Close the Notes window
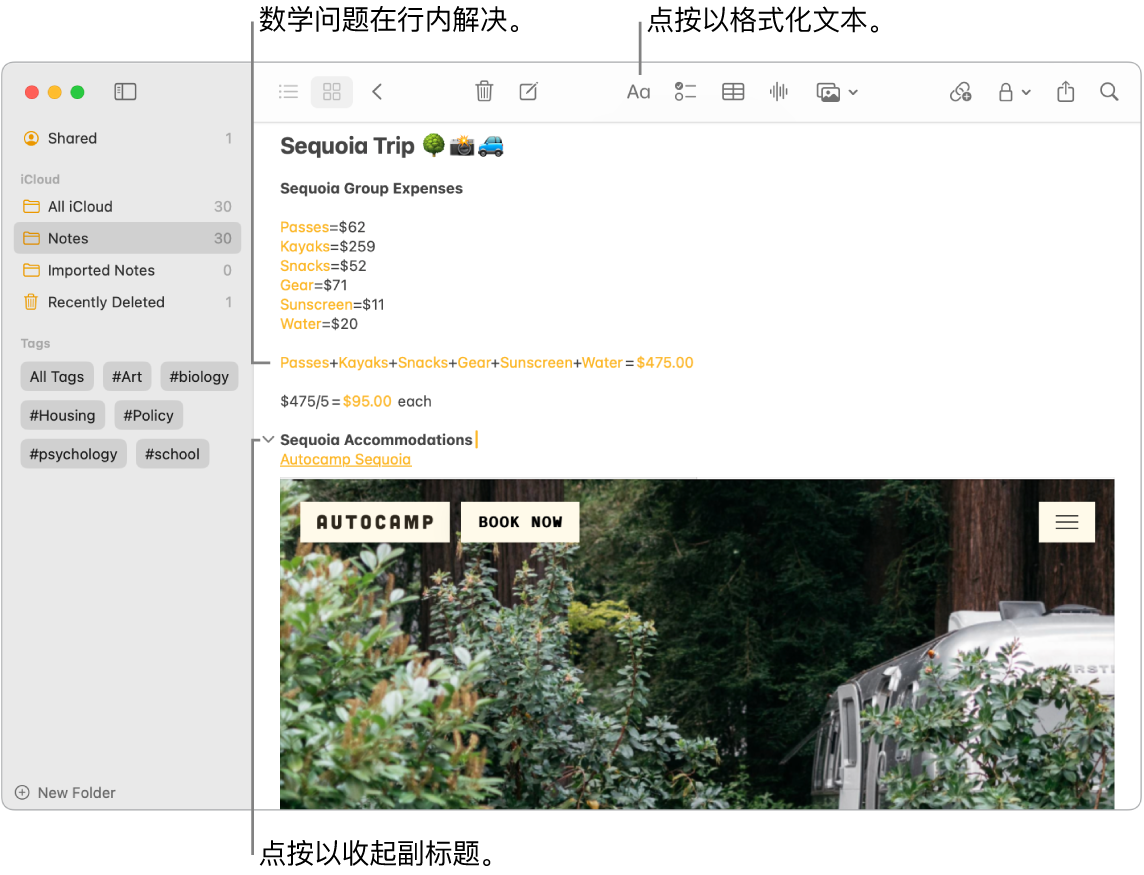This screenshot has height=875, width=1144. 31,92
